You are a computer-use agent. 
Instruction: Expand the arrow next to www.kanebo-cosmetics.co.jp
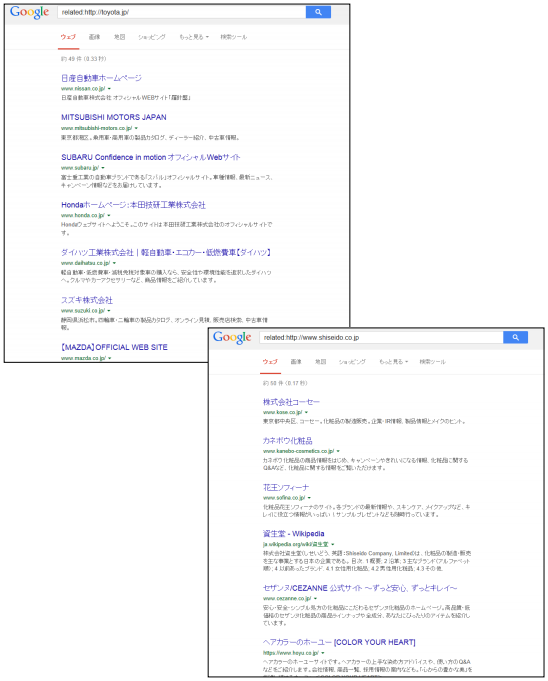tap(338, 451)
